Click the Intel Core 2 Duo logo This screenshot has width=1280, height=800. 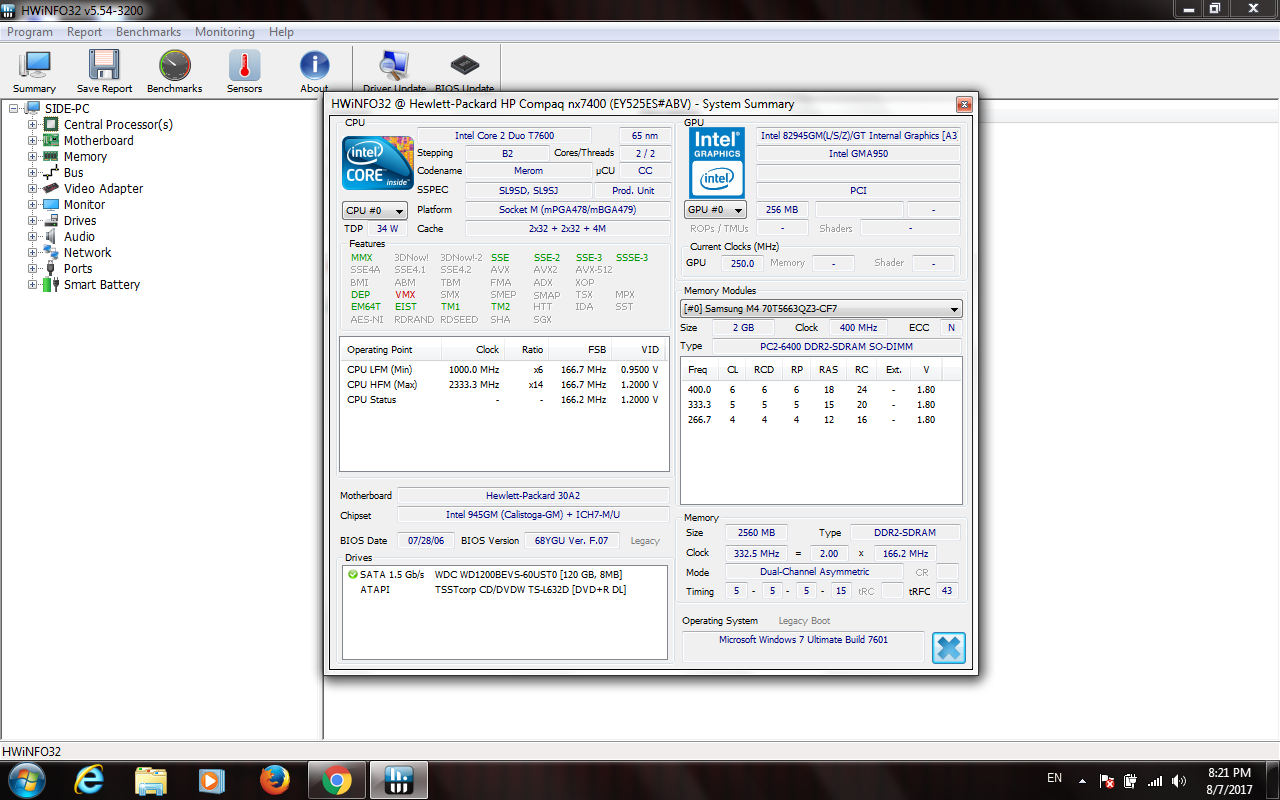tap(378, 163)
